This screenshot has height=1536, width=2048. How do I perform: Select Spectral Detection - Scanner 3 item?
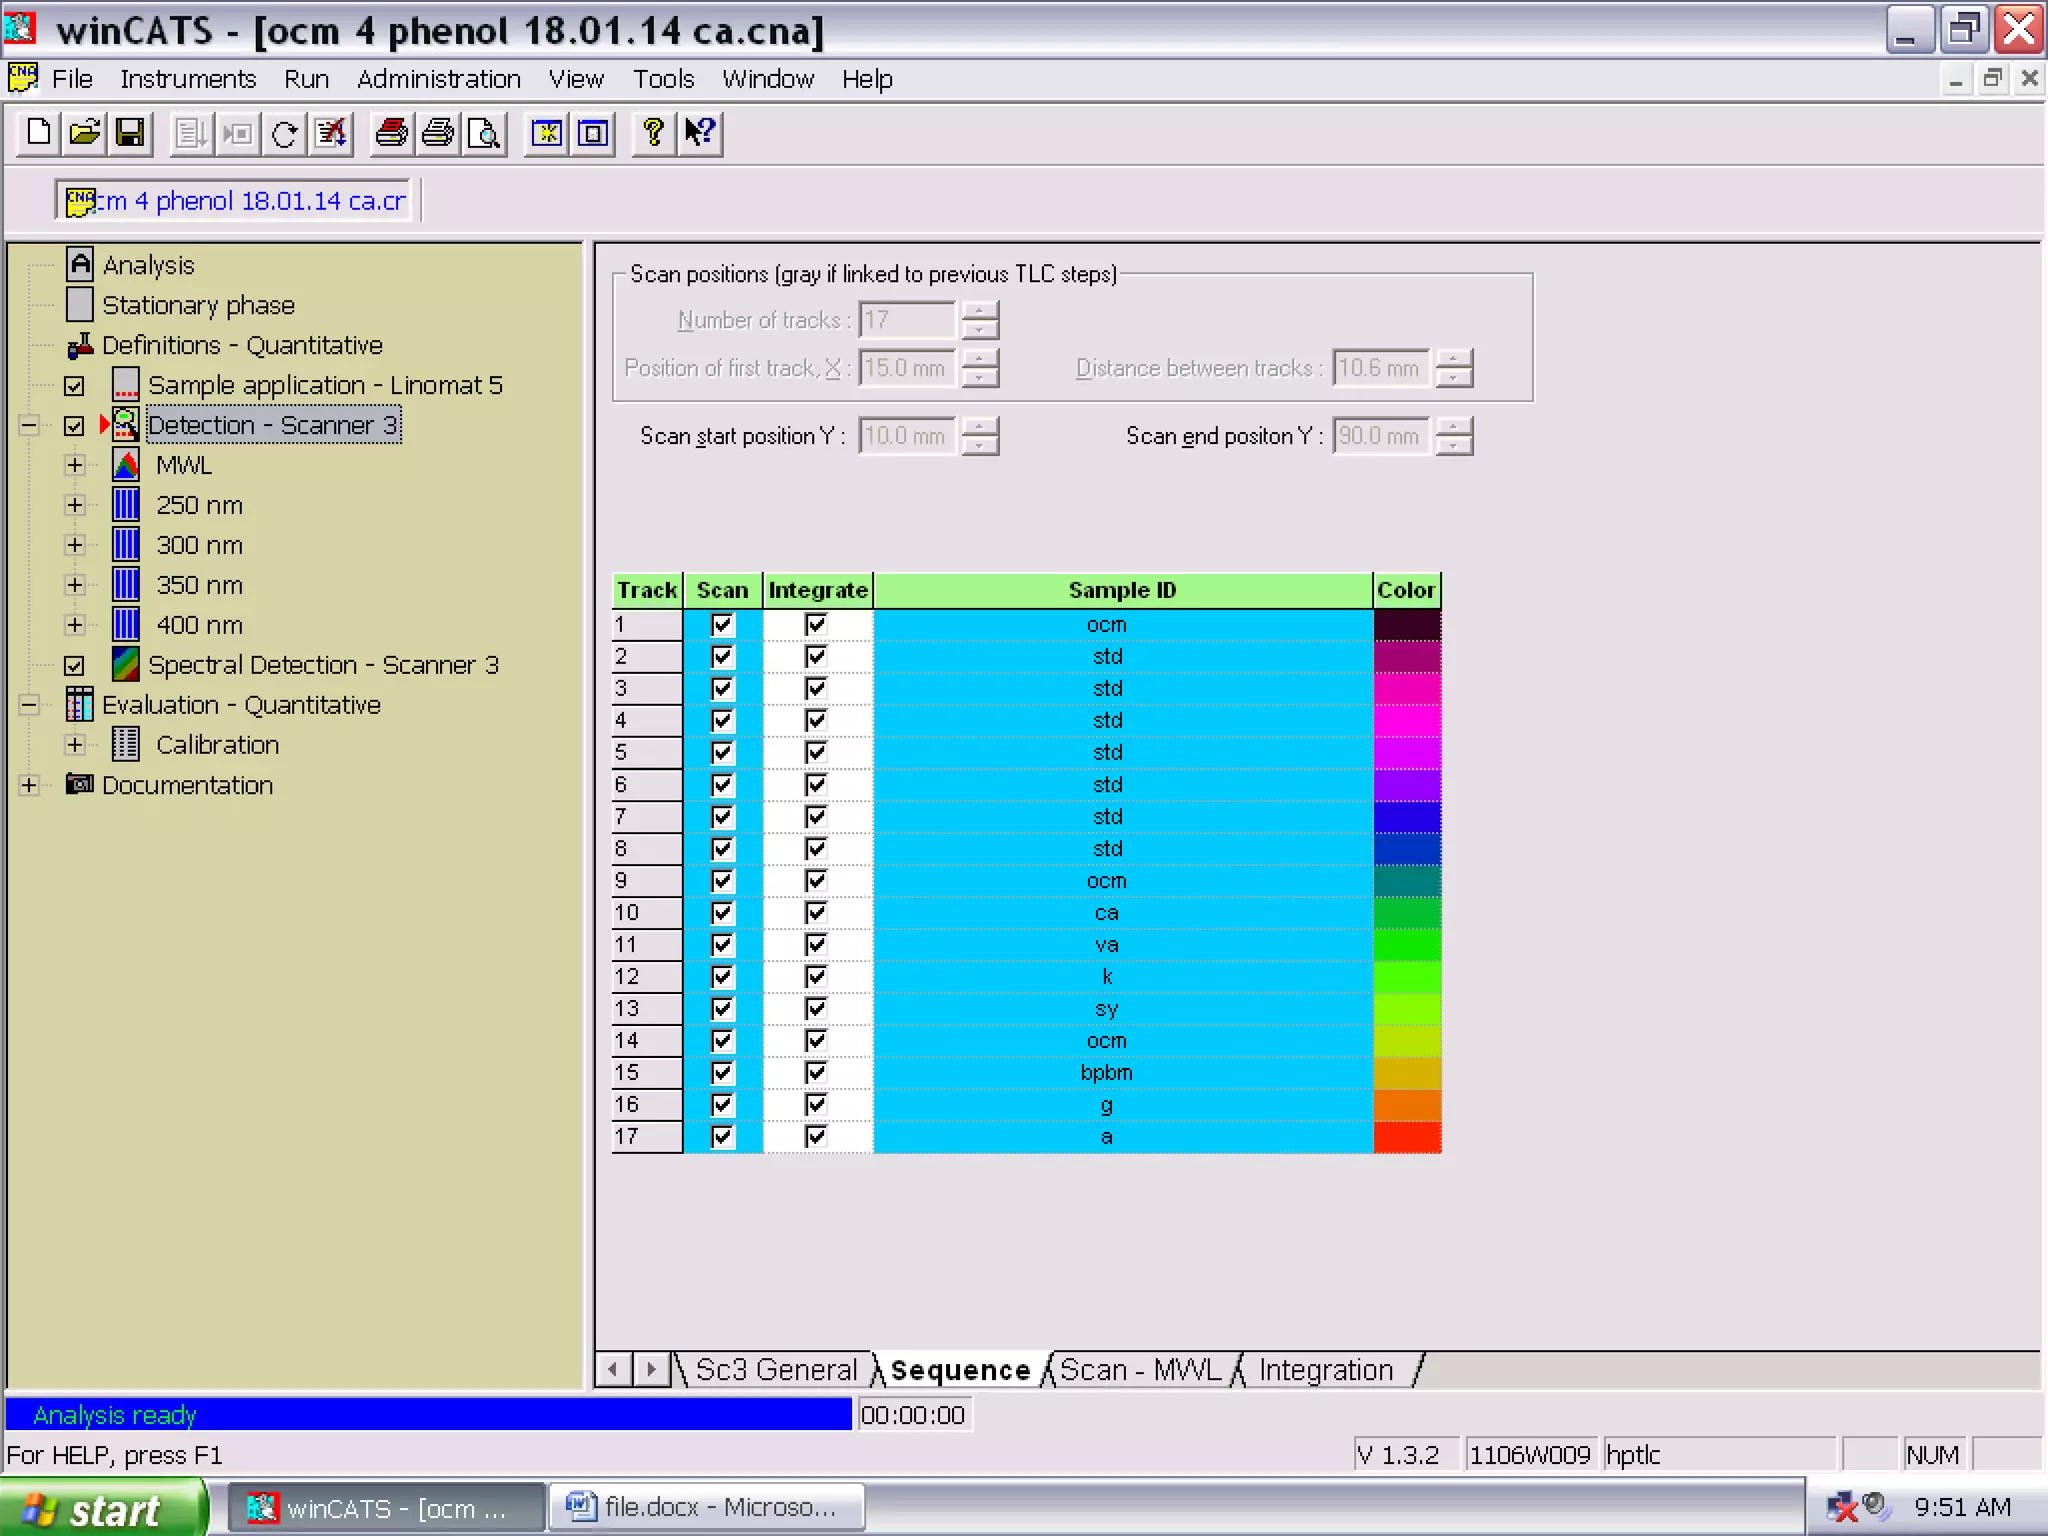(323, 665)
